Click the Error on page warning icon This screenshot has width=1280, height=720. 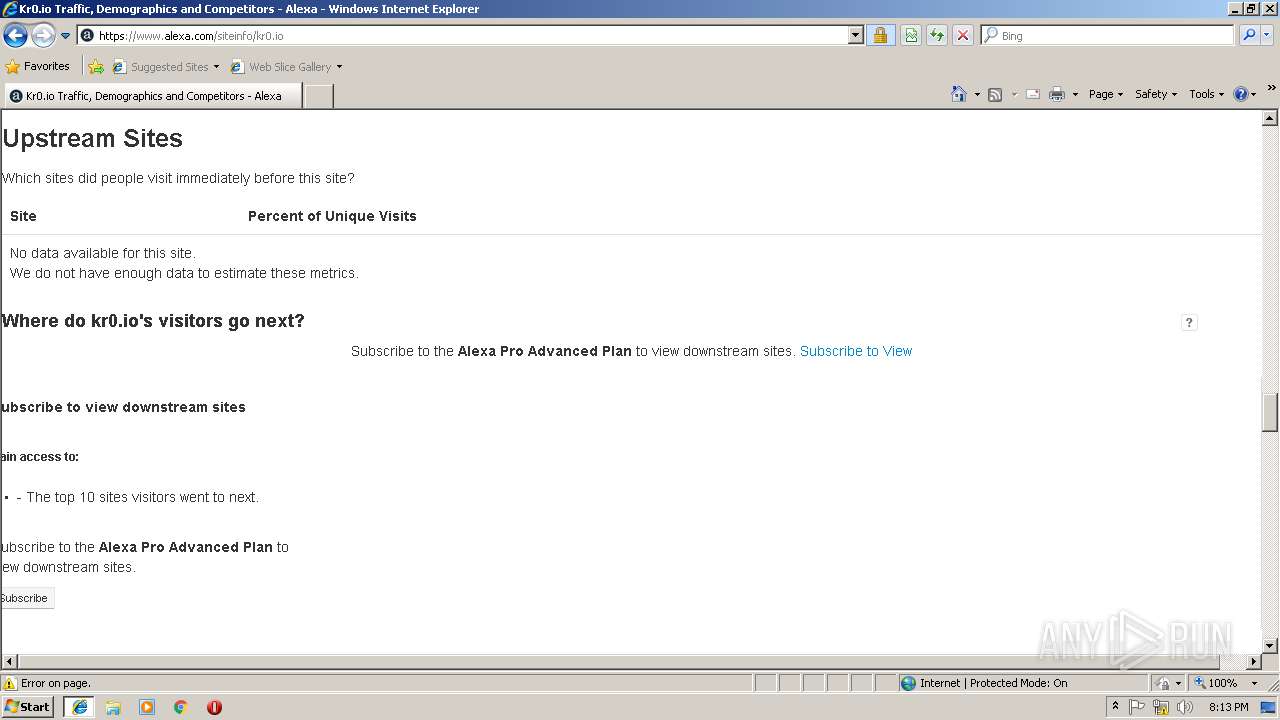point(10,684)
